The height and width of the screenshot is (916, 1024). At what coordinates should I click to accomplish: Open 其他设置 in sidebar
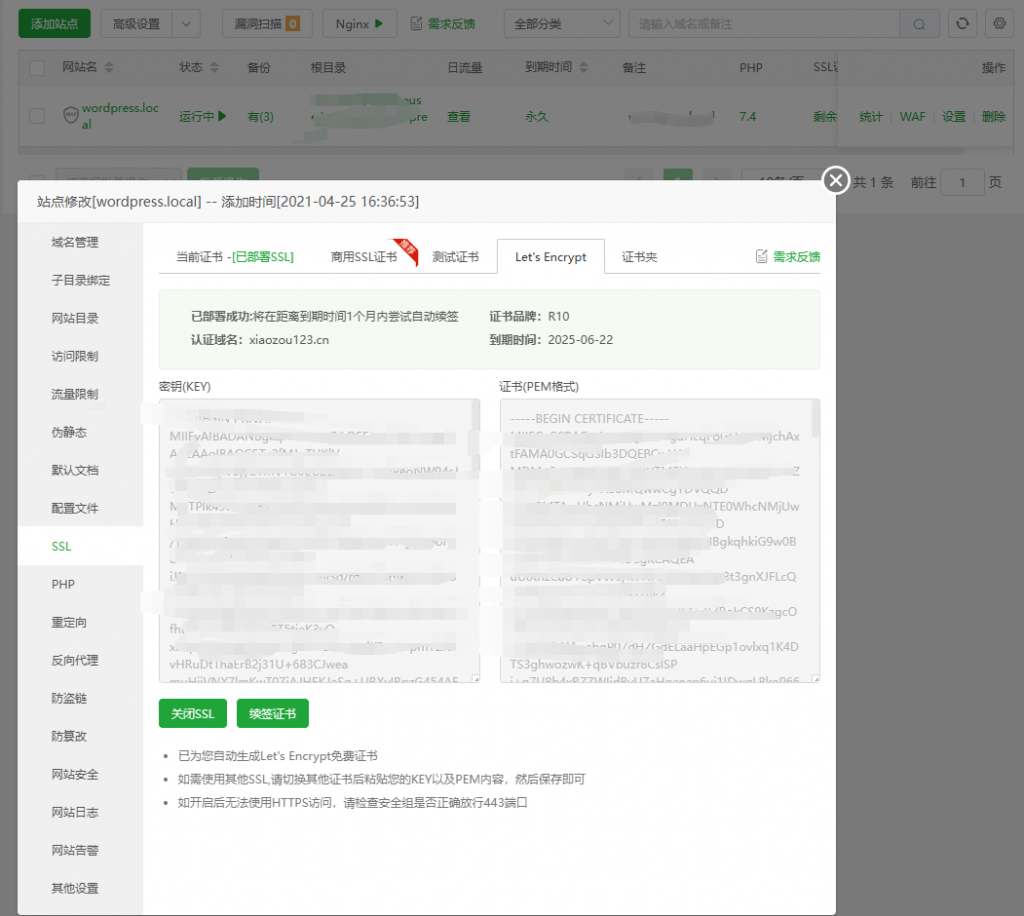click(x=75, y=888)
